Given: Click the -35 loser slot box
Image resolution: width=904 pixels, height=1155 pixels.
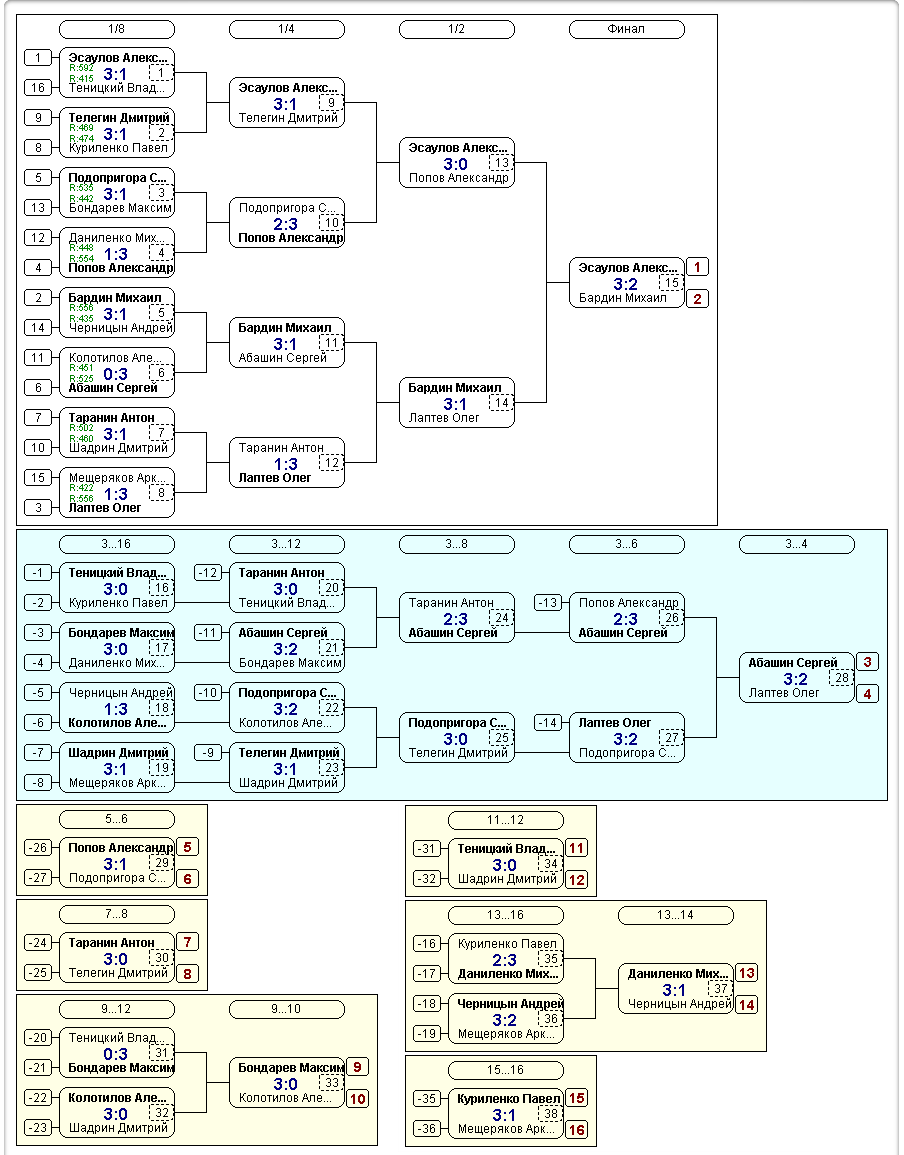Looking at the screenshot, I should coord(427,1098).
